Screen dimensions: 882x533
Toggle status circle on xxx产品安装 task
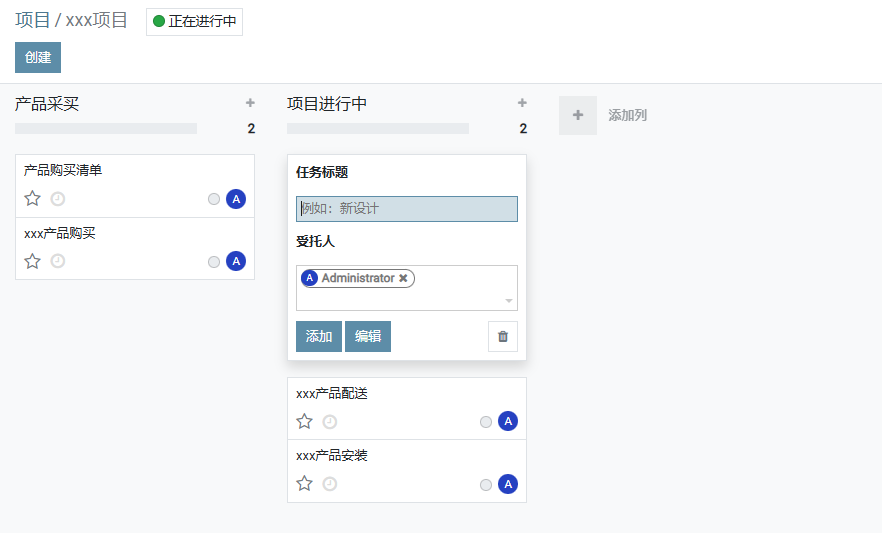click(x=486, y=485)
